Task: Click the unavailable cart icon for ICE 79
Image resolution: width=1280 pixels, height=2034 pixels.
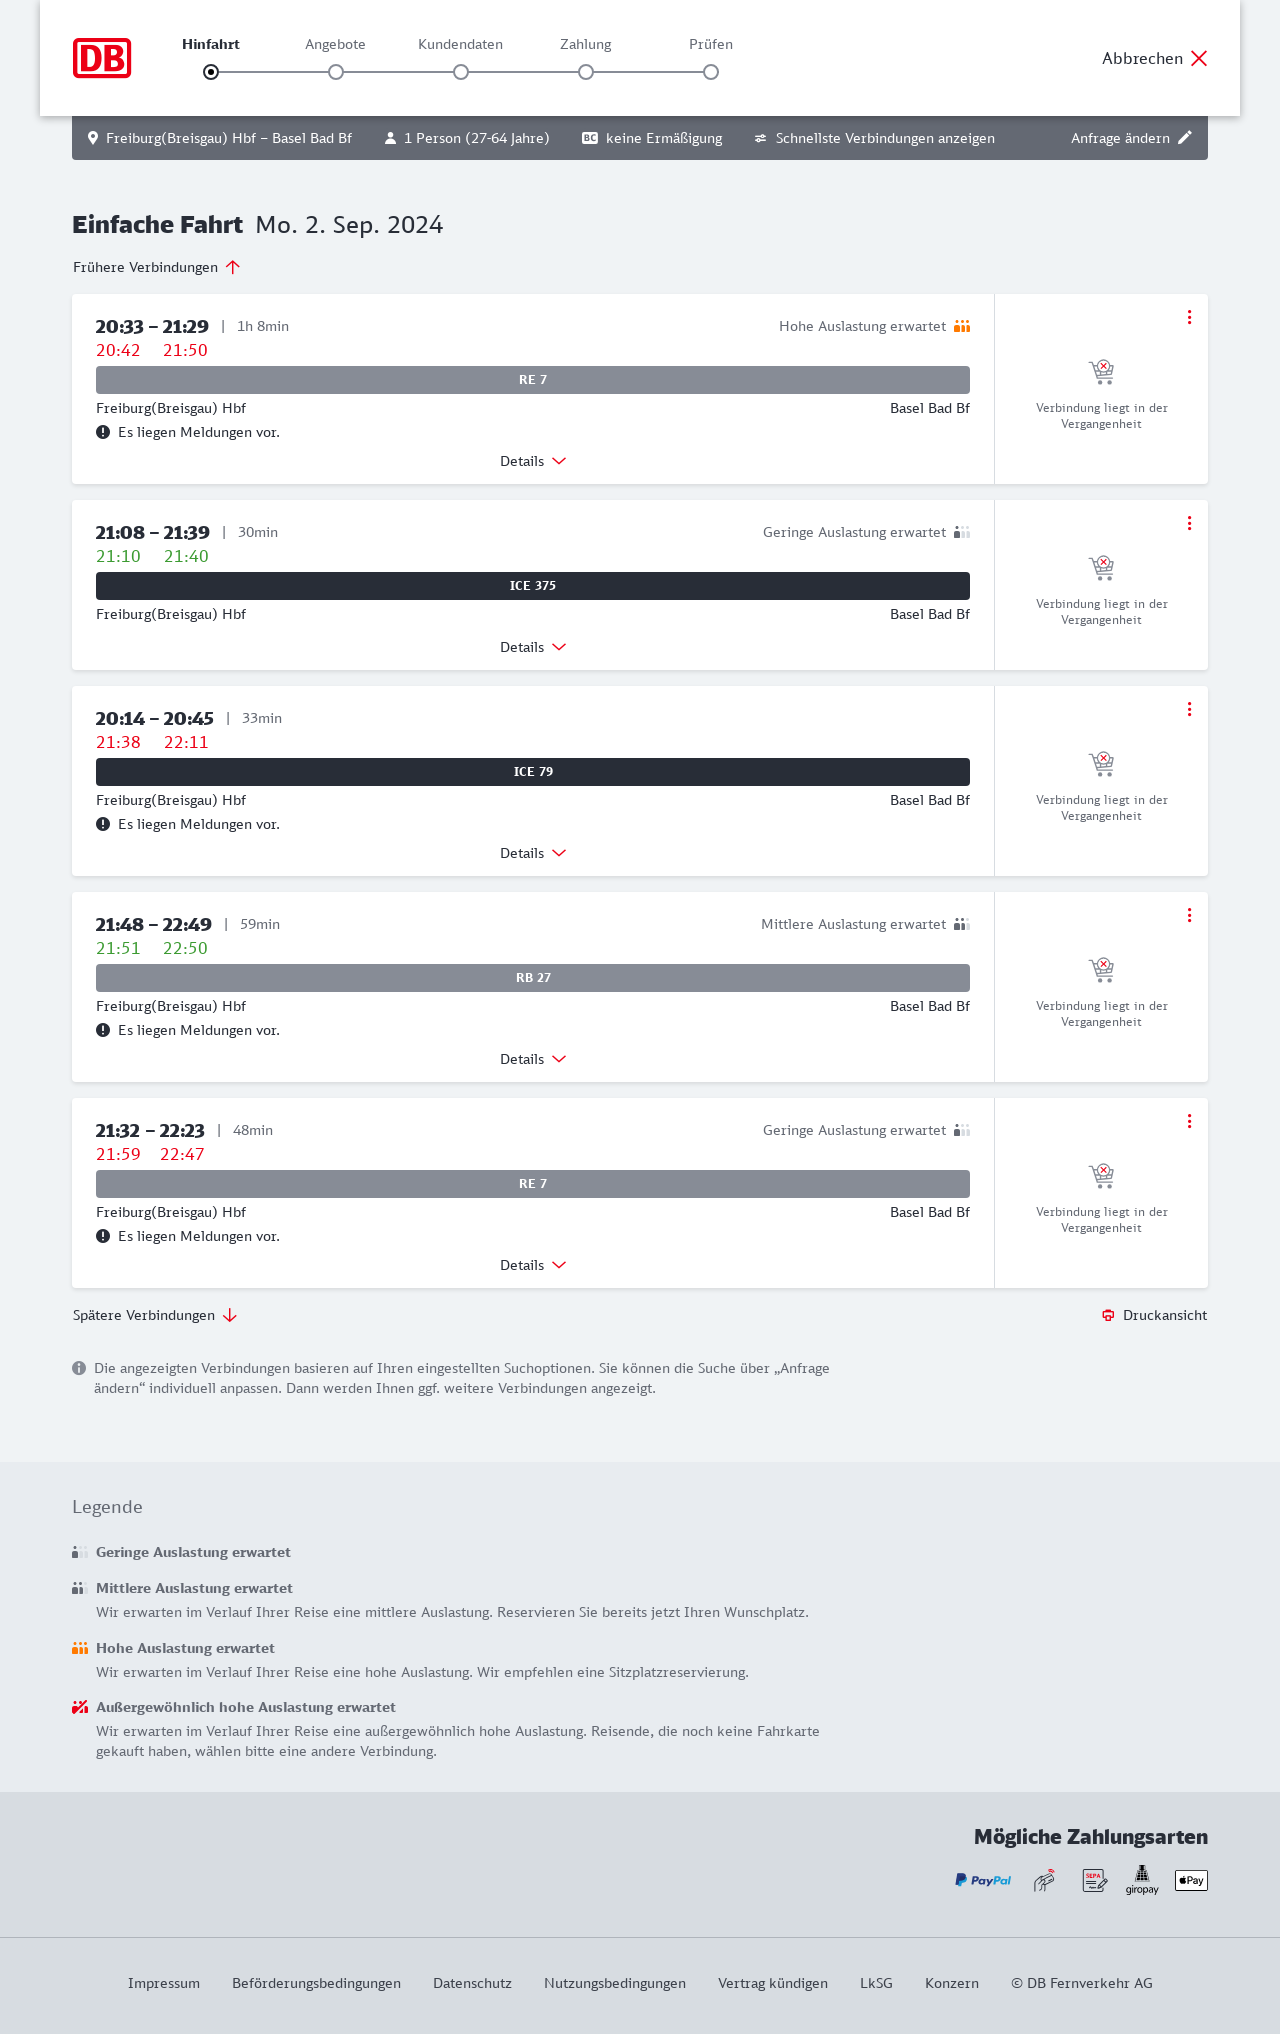Action: (x=1101, y=764)
